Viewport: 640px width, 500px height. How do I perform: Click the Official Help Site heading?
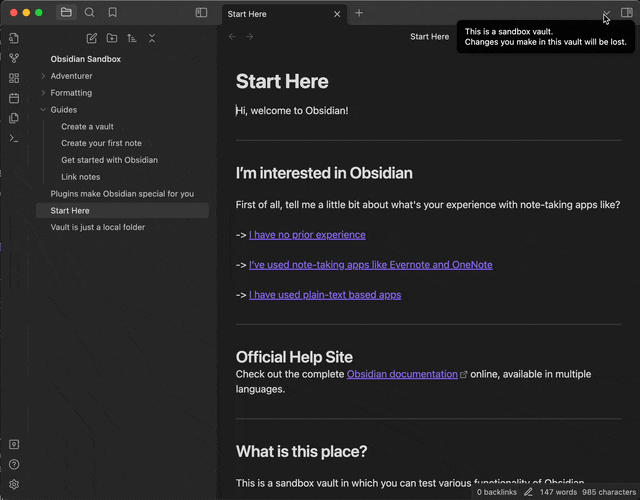(x=294, y=357)
